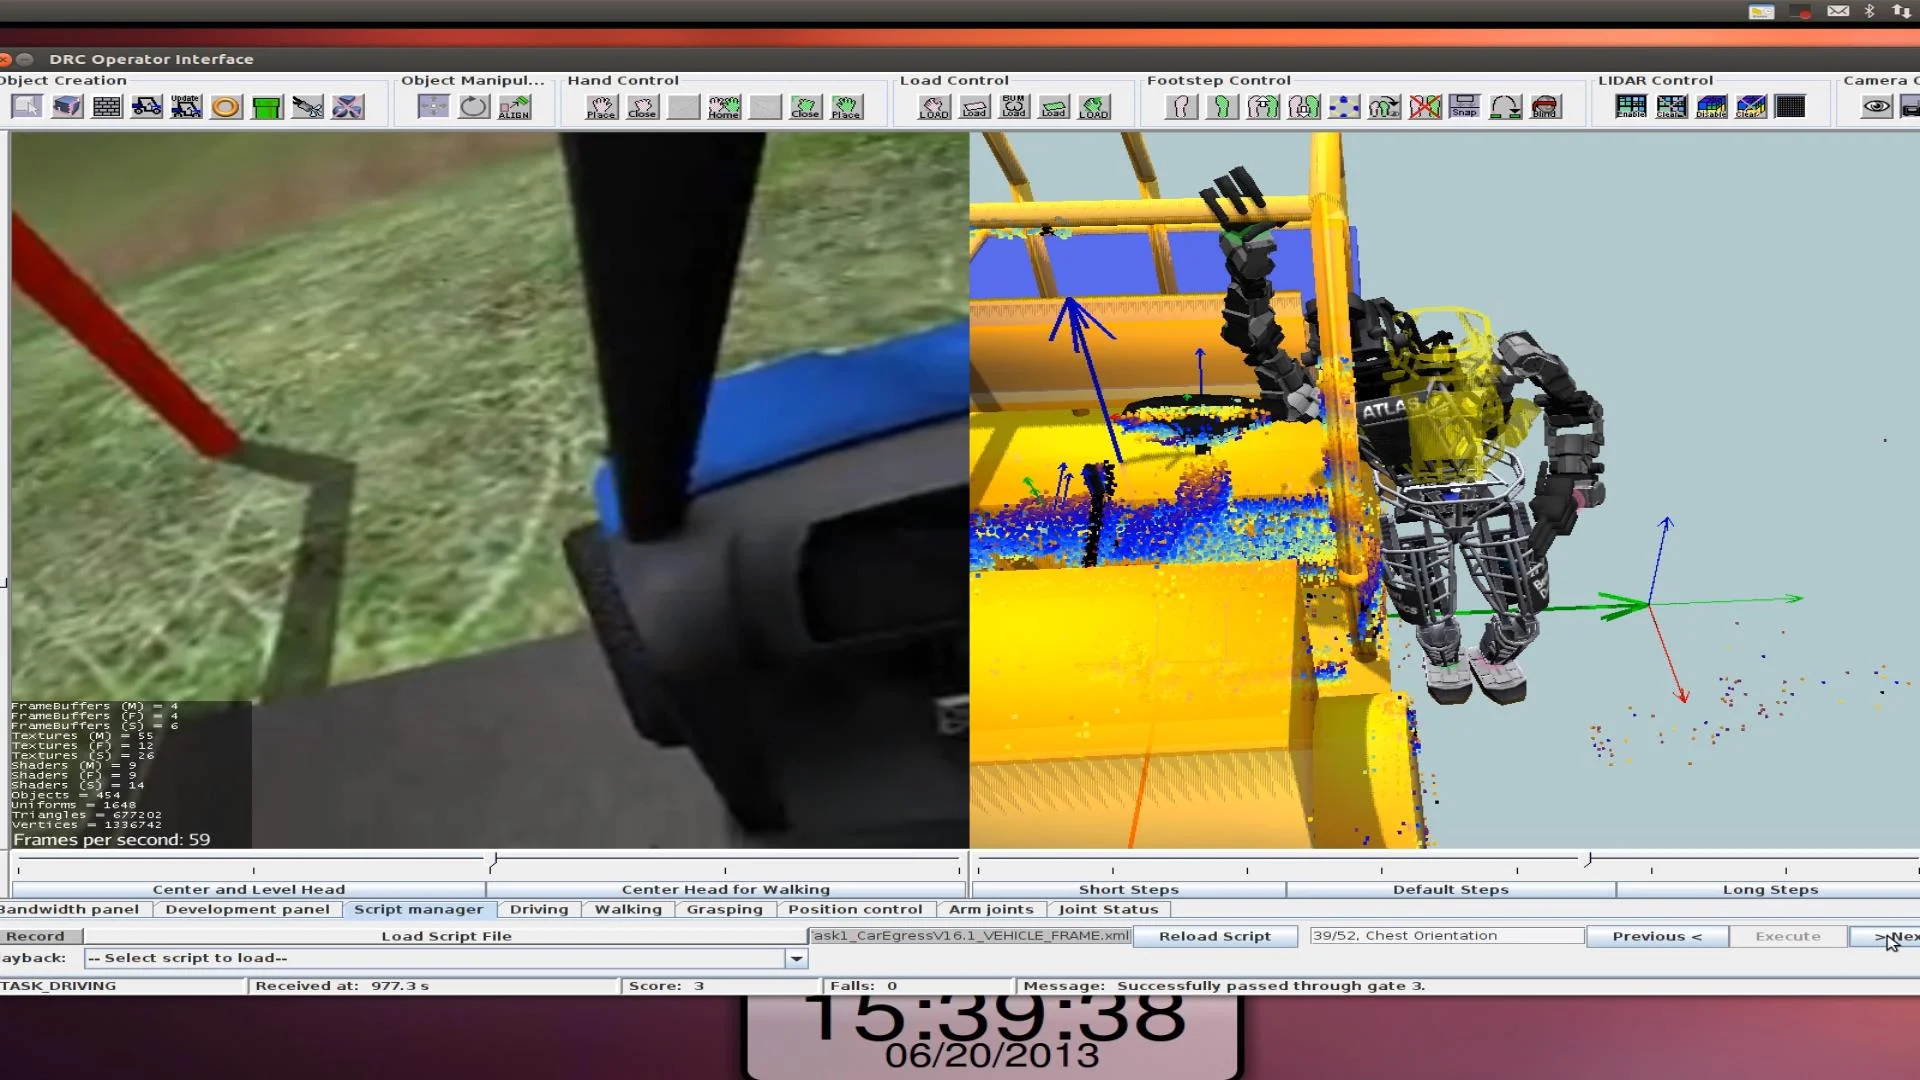Viewport: 1920px width, 1080px height.
Task: Click the black grid LIDAR icon
Action: click(x=1791, y=106)
